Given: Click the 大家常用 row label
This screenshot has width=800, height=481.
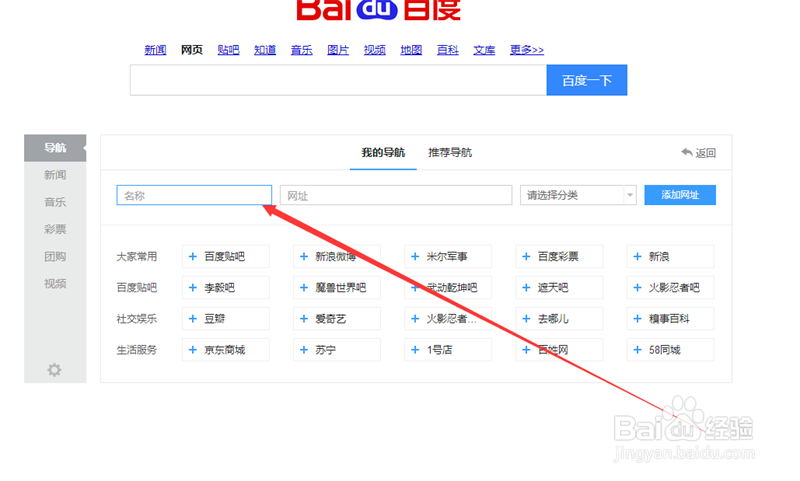Looking at the screenshot, I should pyautogui.click(x=137, y=257).
